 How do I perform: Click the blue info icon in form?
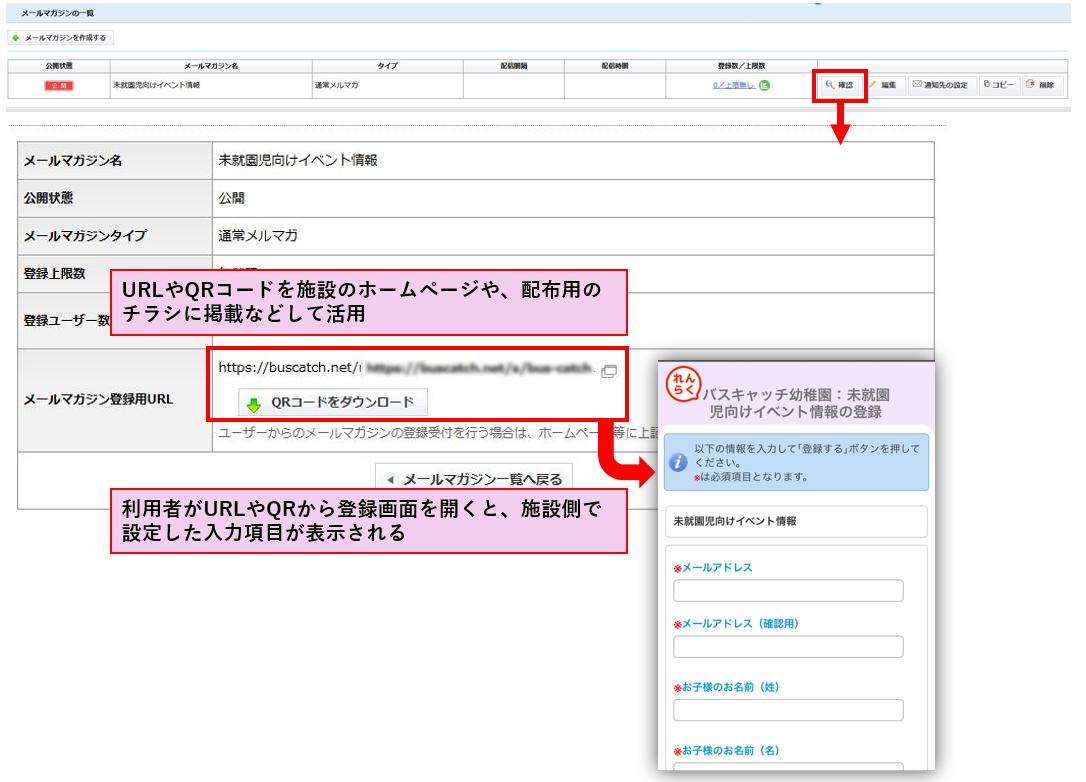click(x=677, y=463)
